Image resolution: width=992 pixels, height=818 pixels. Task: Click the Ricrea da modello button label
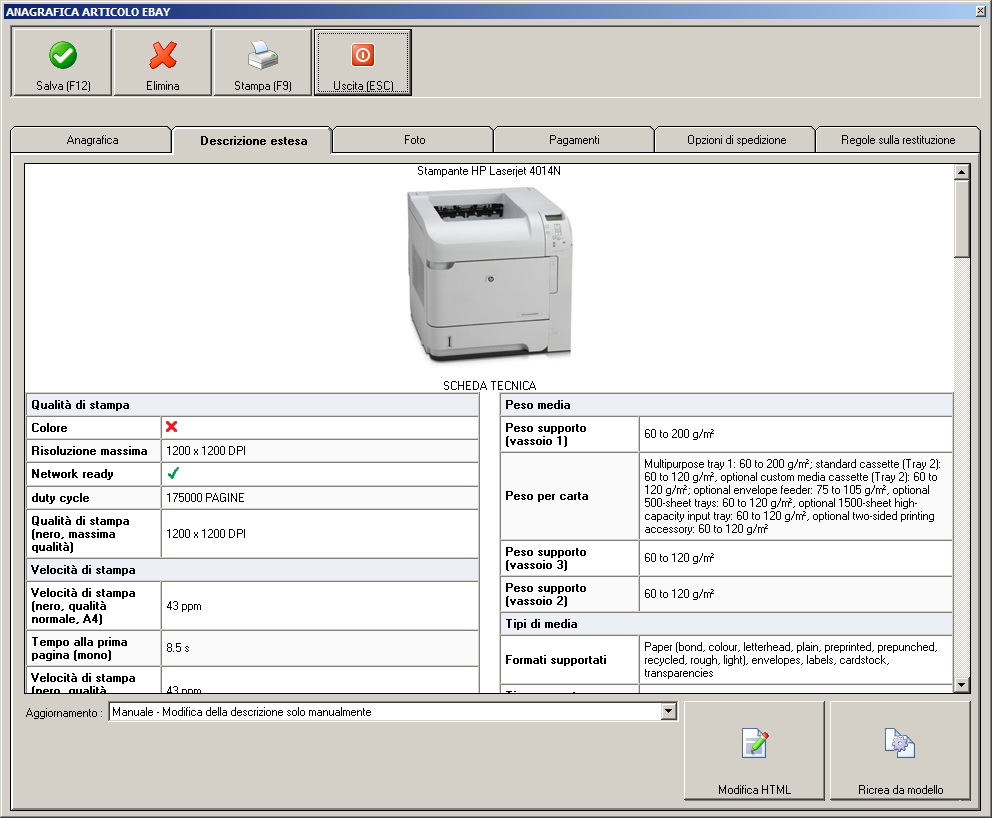coord(900,790)
